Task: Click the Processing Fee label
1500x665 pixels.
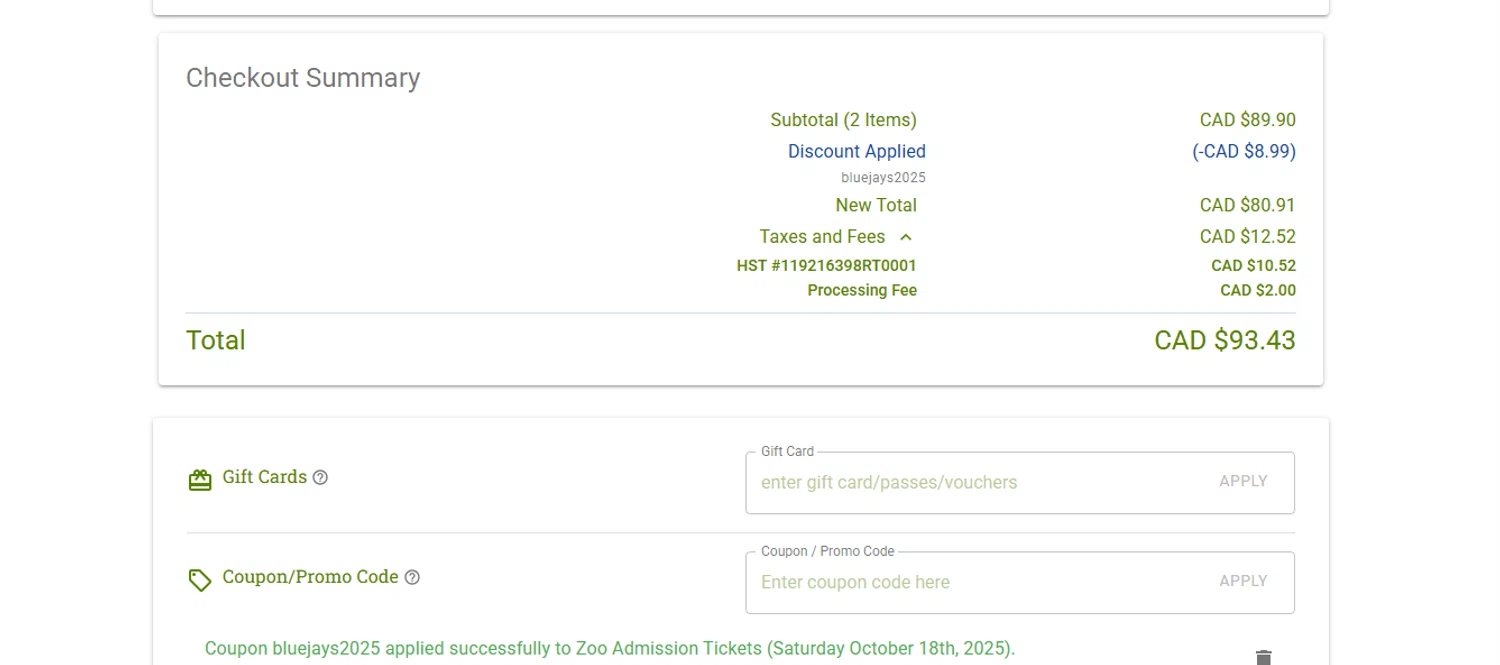Action: coord(861,291)
